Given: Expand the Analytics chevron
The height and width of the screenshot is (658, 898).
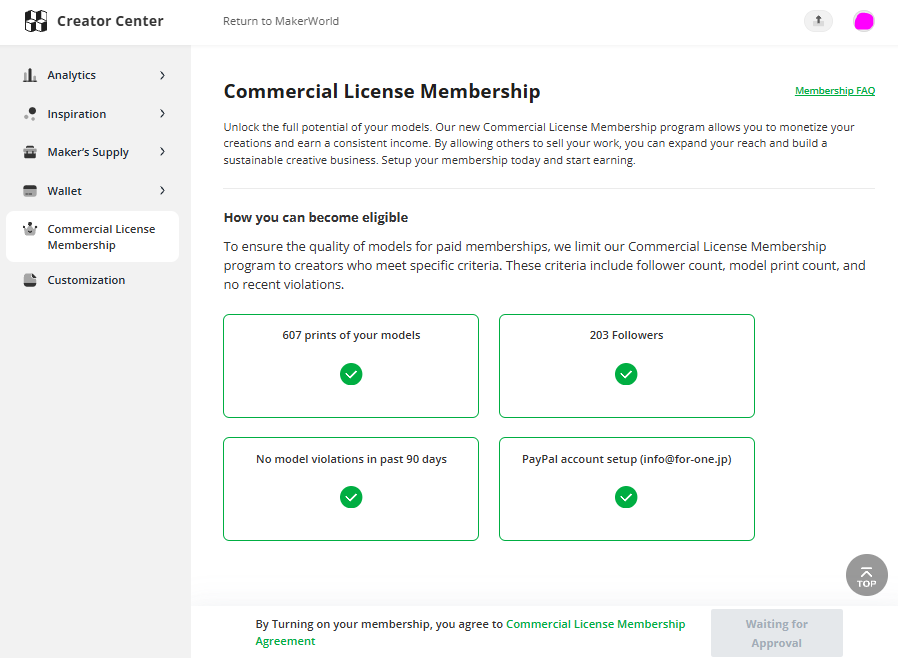Looking at the screenshot, I should pos(163,75).
